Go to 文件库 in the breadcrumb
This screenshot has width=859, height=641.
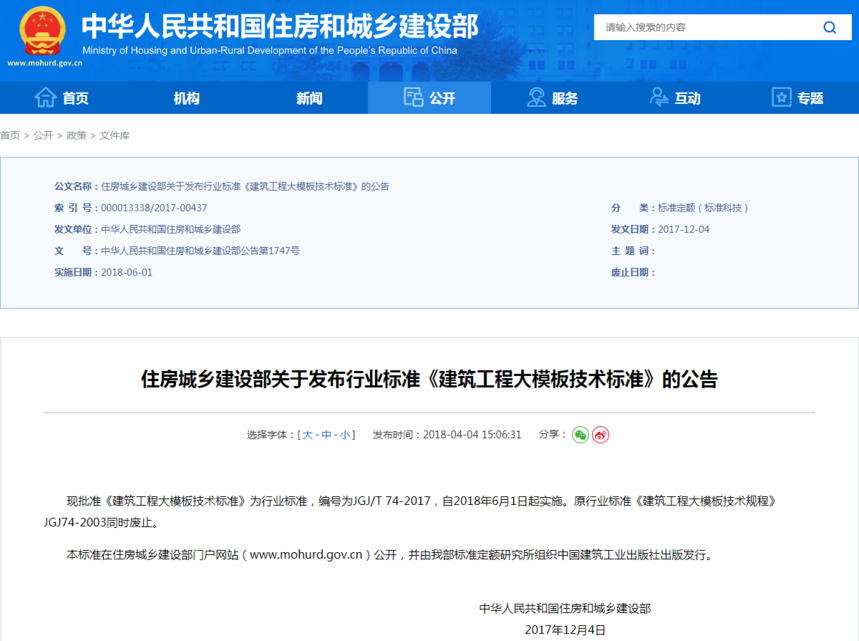tap(114, 135)
